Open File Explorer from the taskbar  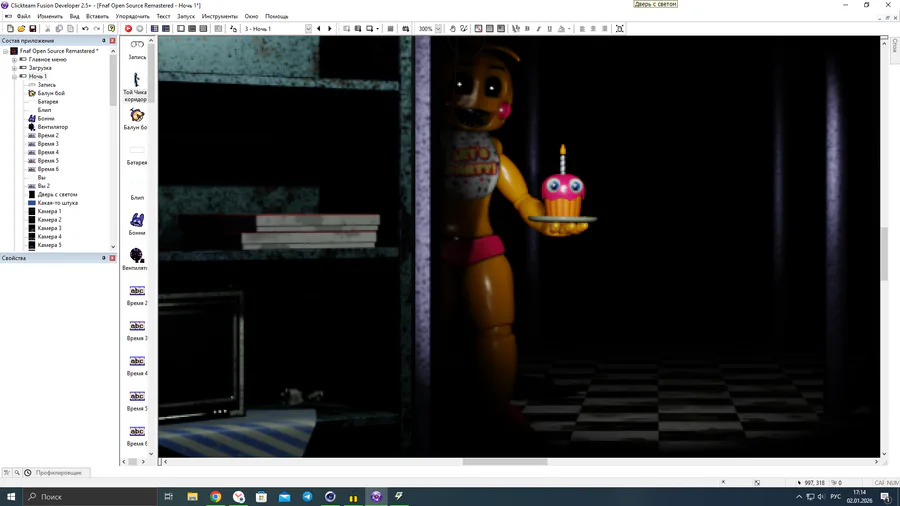pos(192,497)
